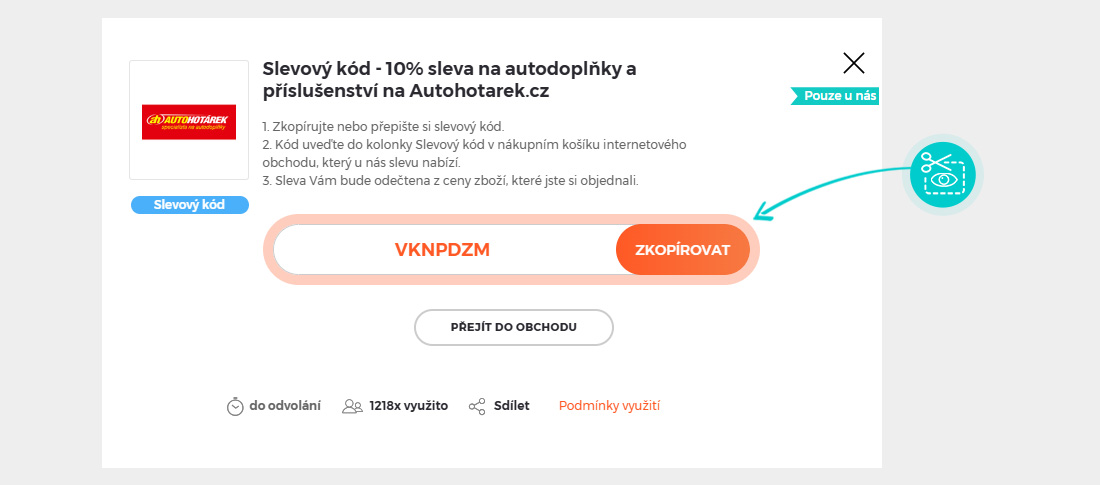Click instruction step 3 about deducted discount
The width and height of the screenshot is (1100, 485).
pos(449,181)
